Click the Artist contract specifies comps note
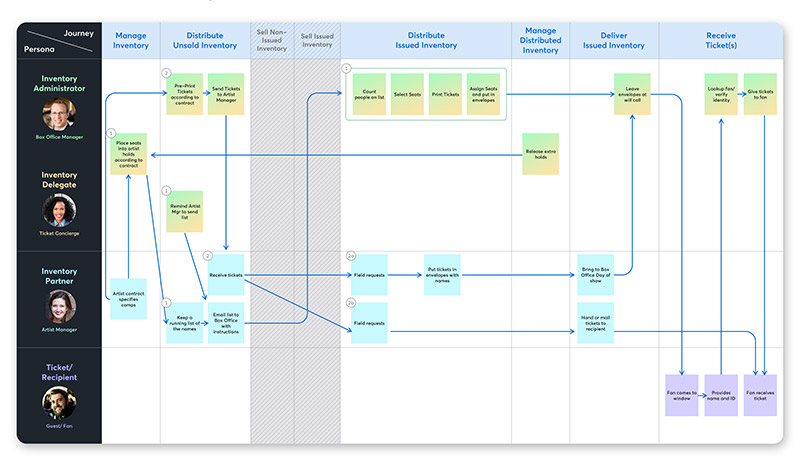 click(x=129, y=298)
